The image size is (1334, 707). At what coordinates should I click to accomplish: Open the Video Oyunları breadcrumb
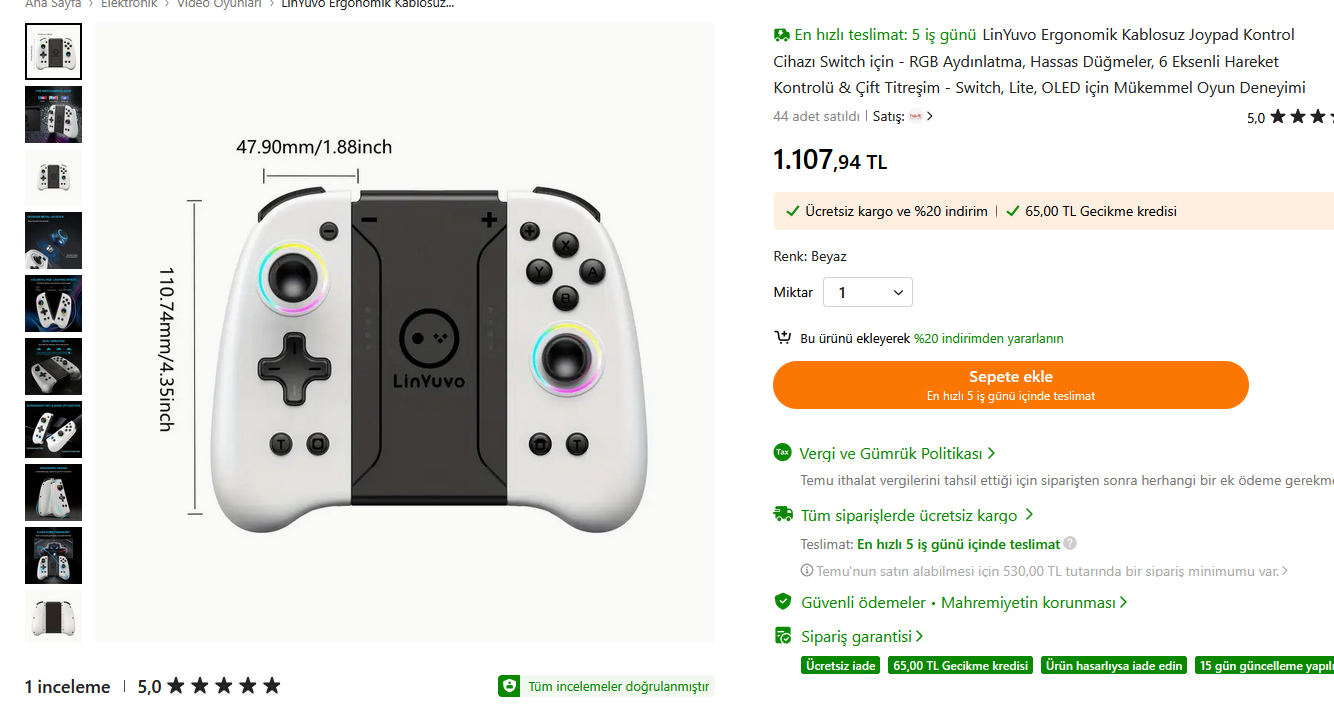[219, 4]
